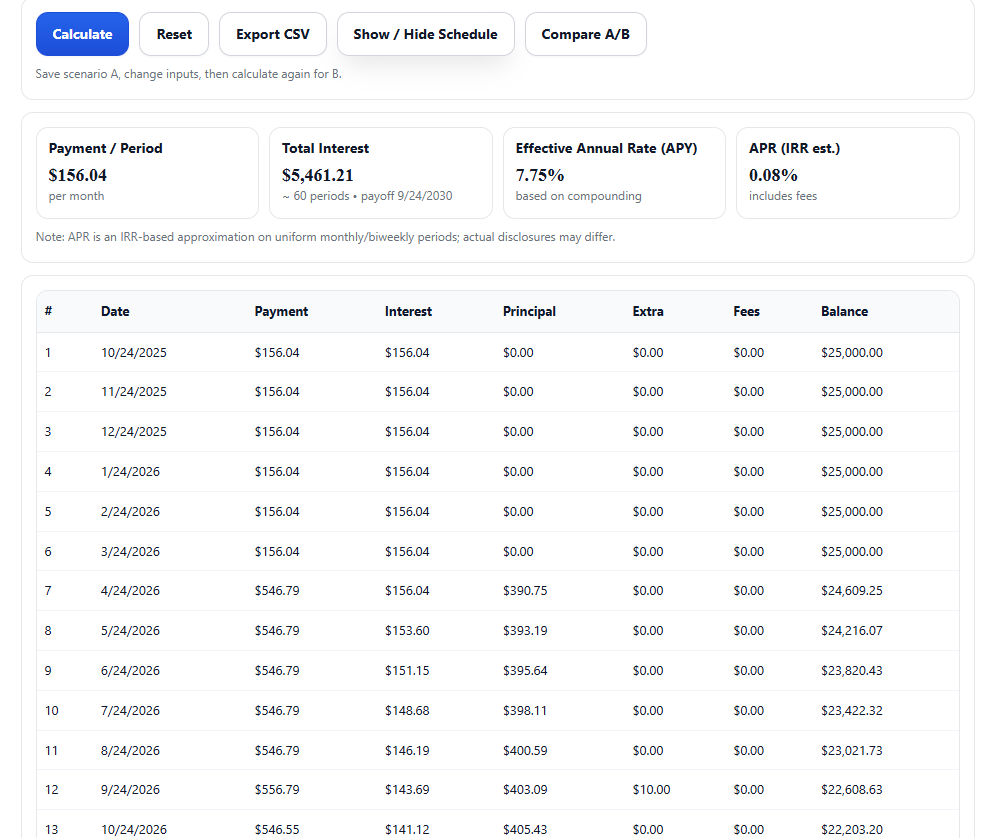Select date cell 5/24/2026
Image resolution: width=993 pixels, height=838 pixels.
pyautogui.click(x=130, y=630)
